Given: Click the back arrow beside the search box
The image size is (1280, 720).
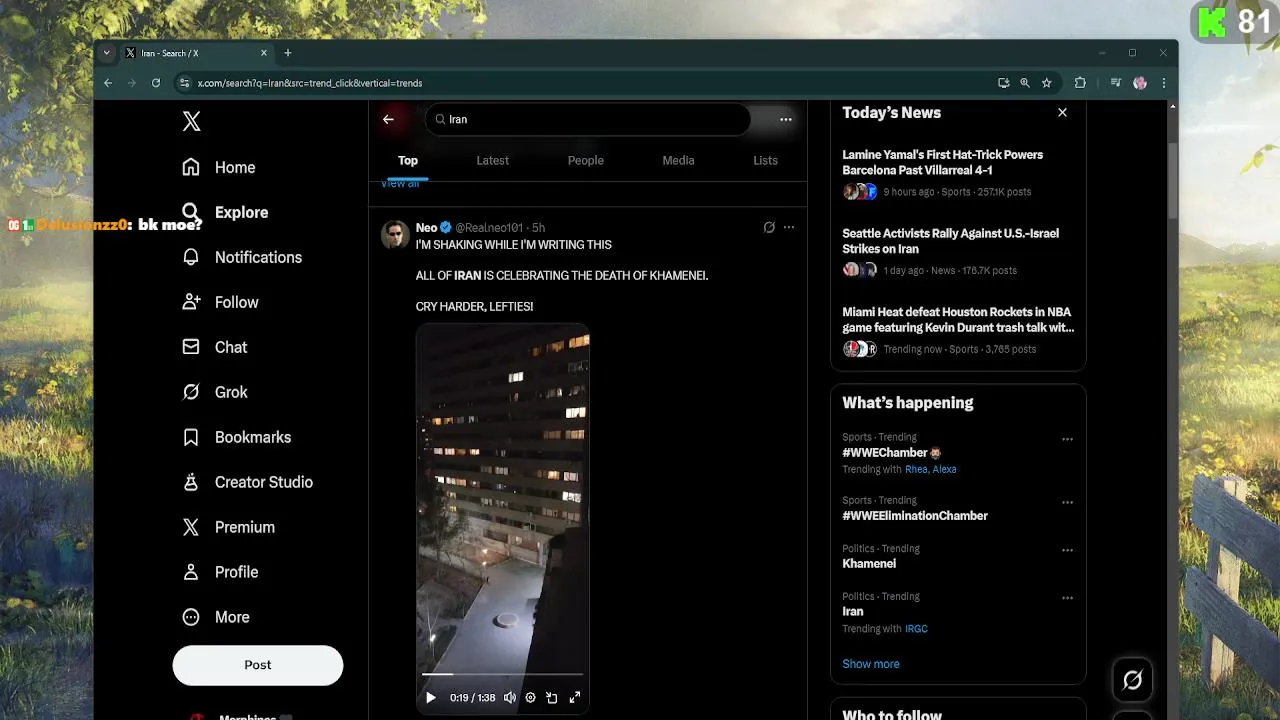Looking at the screenshot, I should (388, 119).
